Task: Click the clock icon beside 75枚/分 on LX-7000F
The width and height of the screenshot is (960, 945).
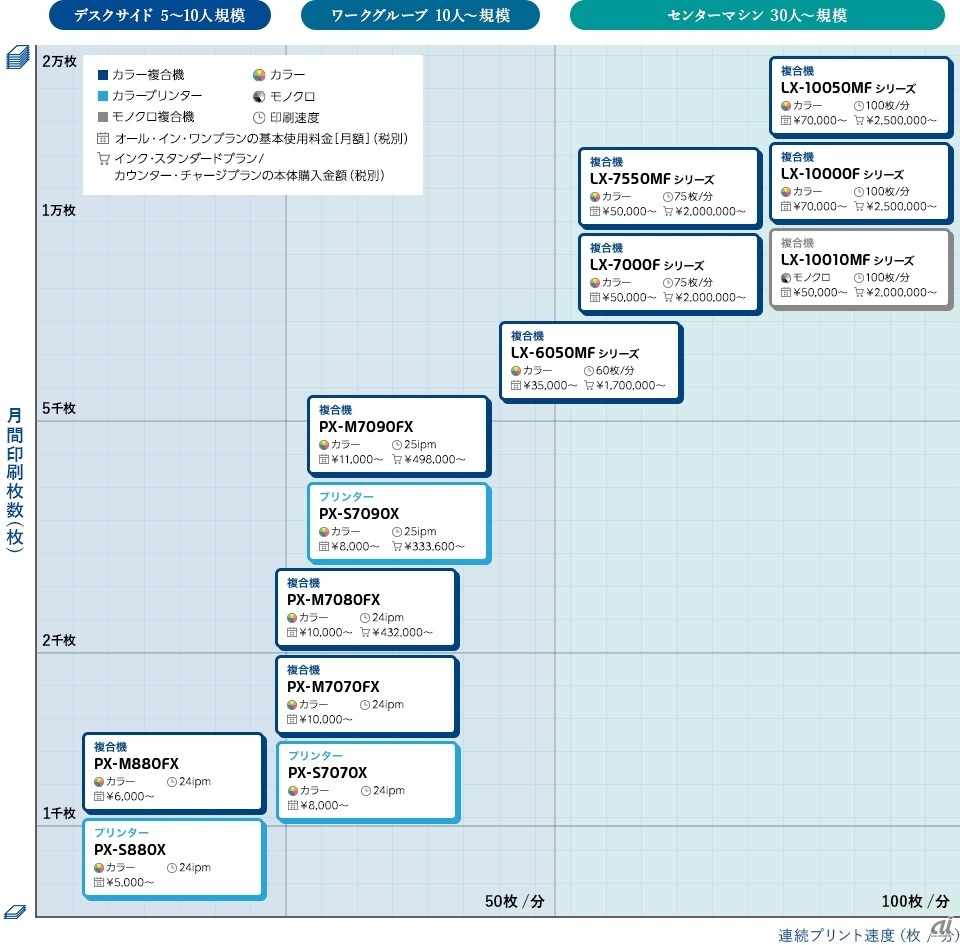Action: pyautogui.click(x=667, y=283)
